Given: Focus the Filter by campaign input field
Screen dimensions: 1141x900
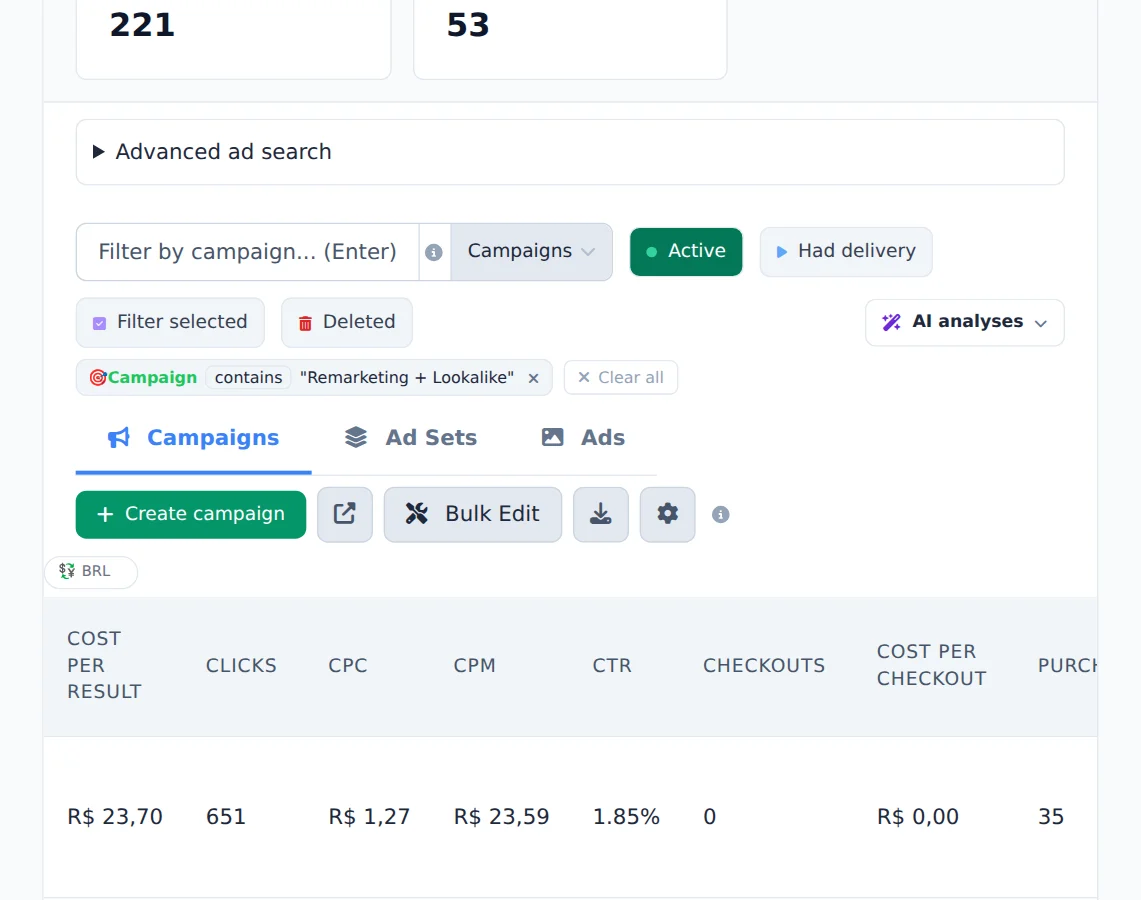Looking at the screenshot, I should click(247, 252).
